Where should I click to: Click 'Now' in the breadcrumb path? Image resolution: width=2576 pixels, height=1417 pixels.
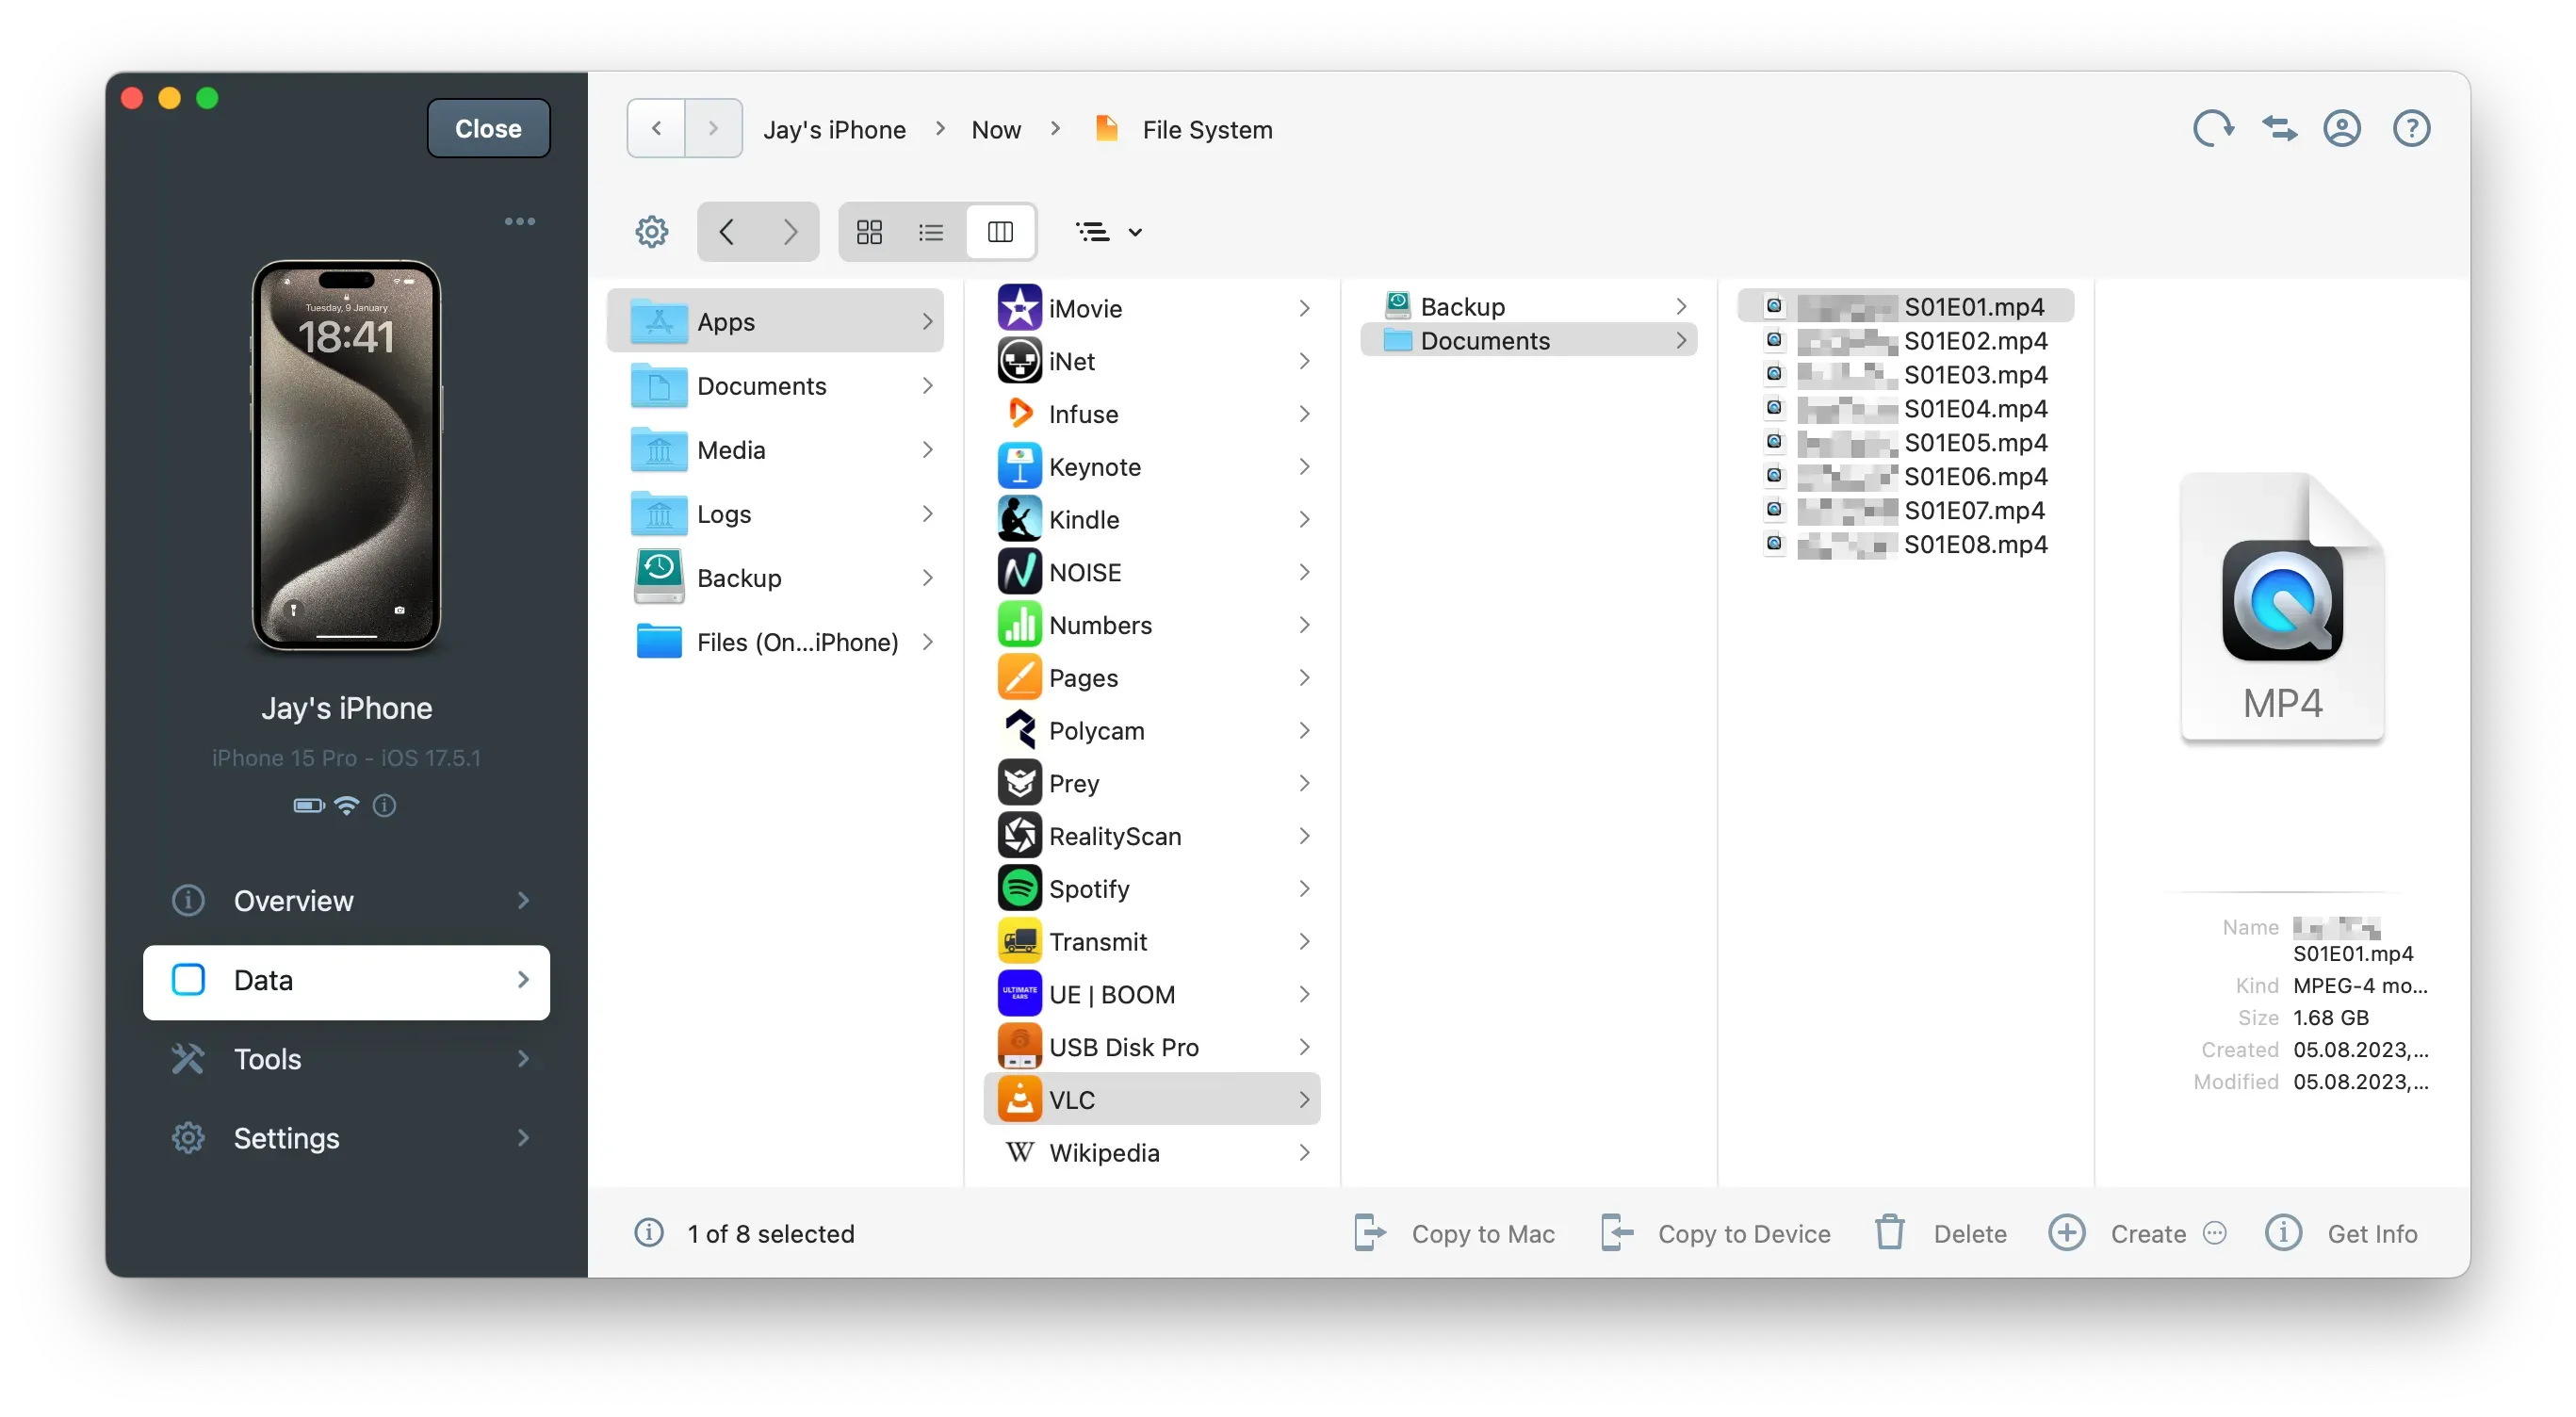pyautogui.click(x=995, y=128)
